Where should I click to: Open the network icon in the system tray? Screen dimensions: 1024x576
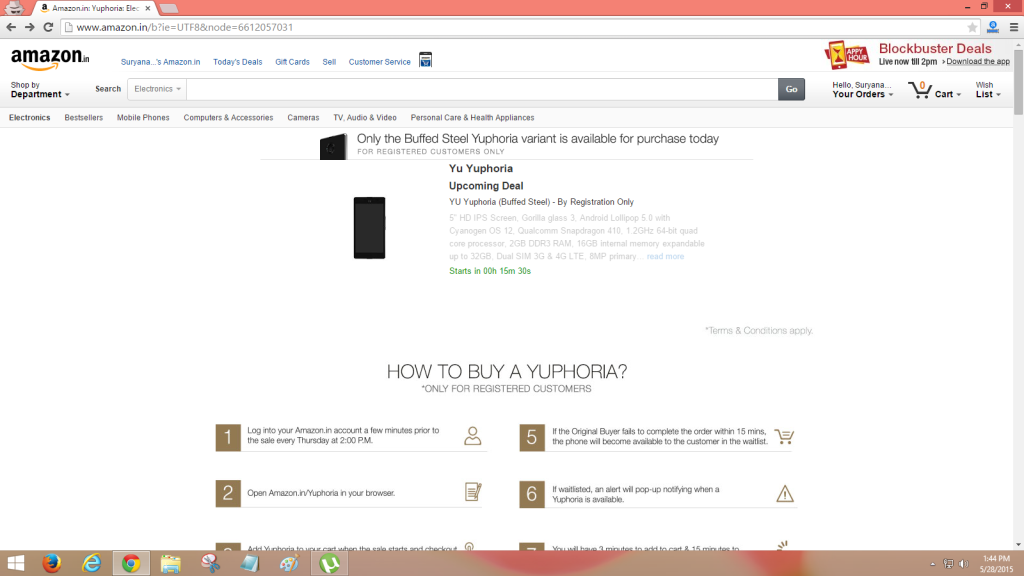[948, 564]
